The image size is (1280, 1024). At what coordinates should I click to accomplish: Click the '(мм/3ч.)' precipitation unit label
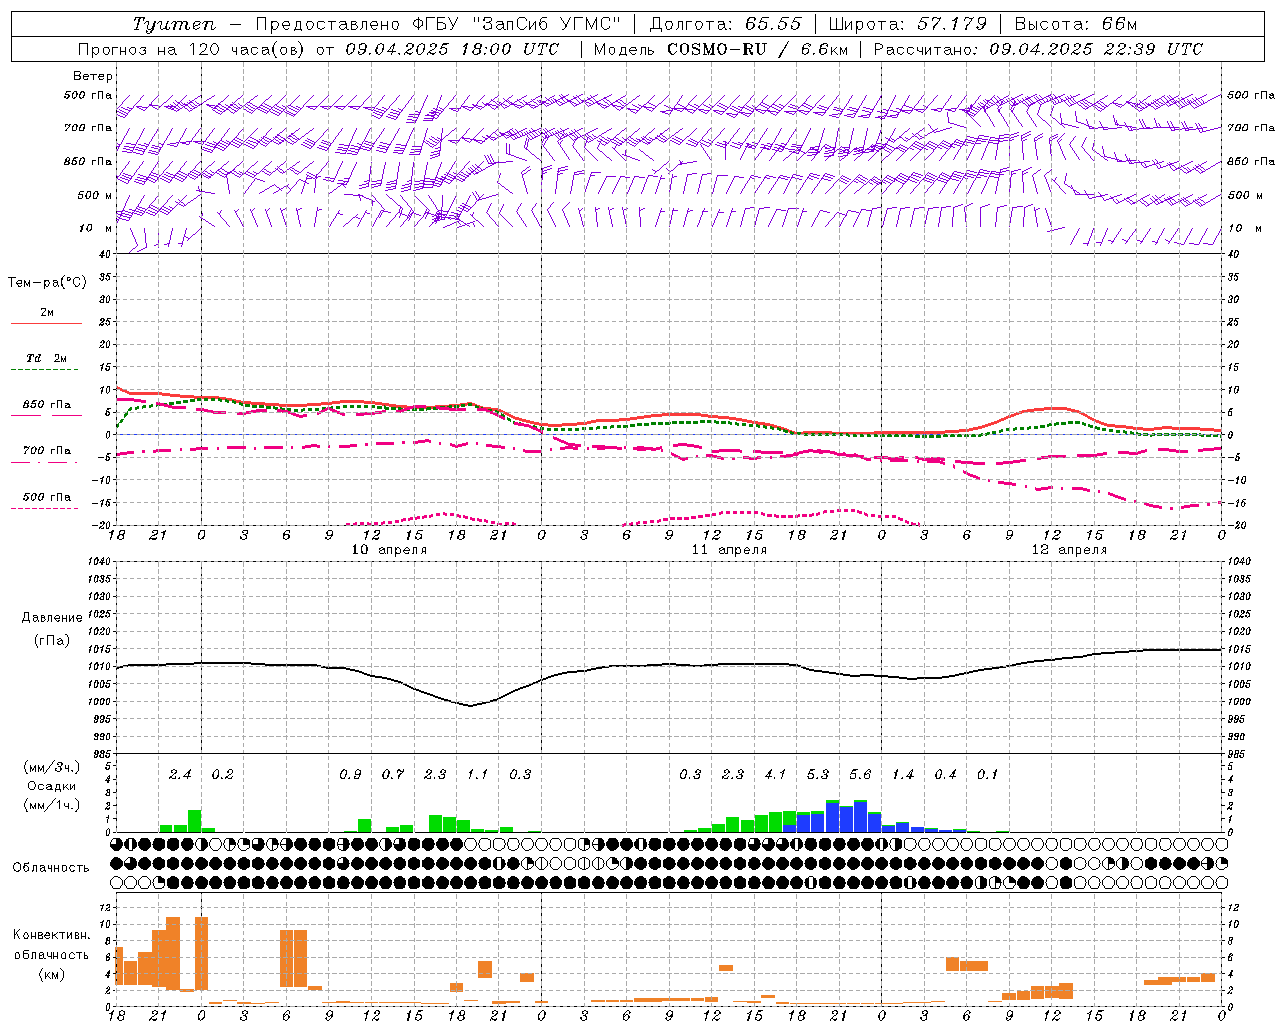point(53,767)
